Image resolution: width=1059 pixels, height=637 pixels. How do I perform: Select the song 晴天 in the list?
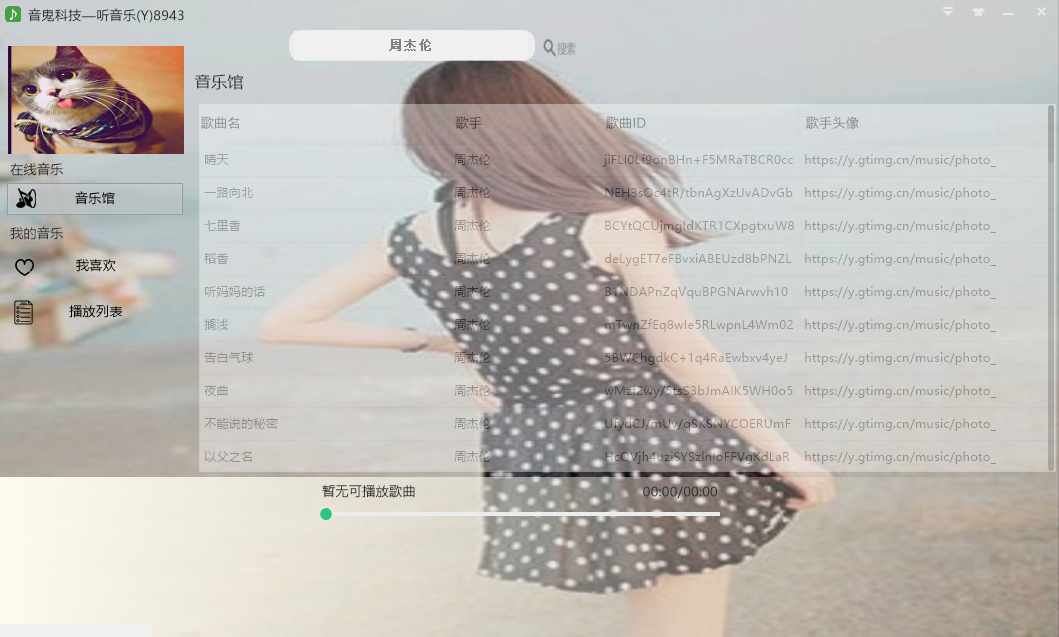[x=217, y=160]
